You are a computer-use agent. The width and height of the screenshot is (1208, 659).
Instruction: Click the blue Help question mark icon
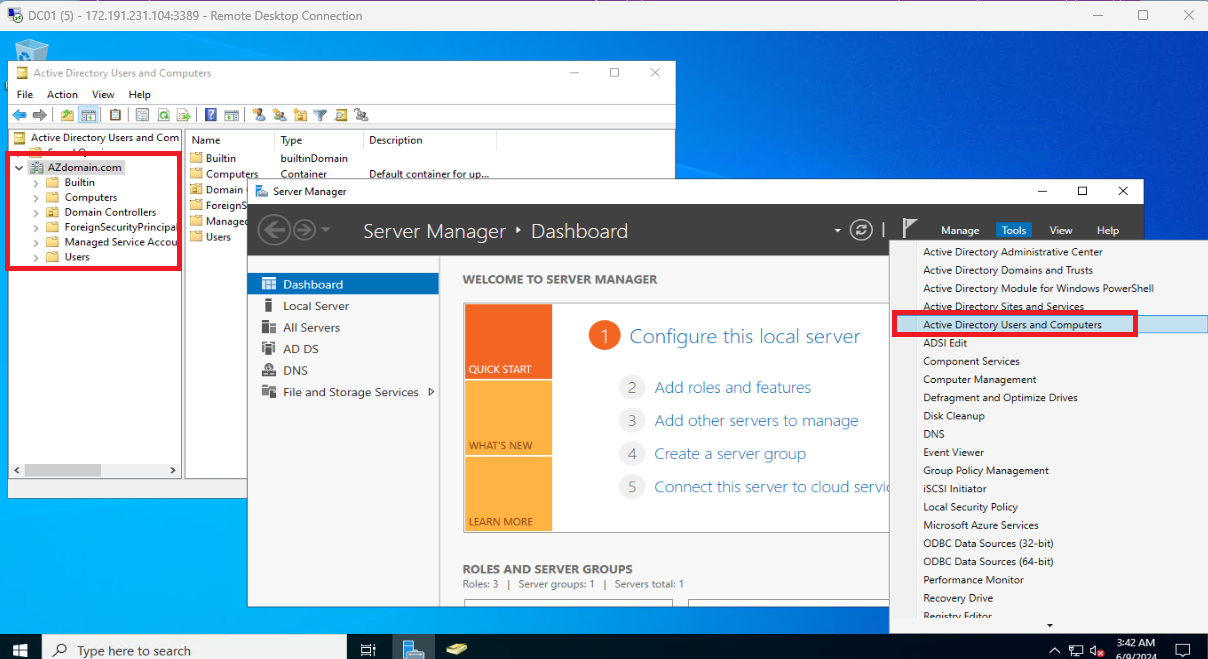point(211,115)
